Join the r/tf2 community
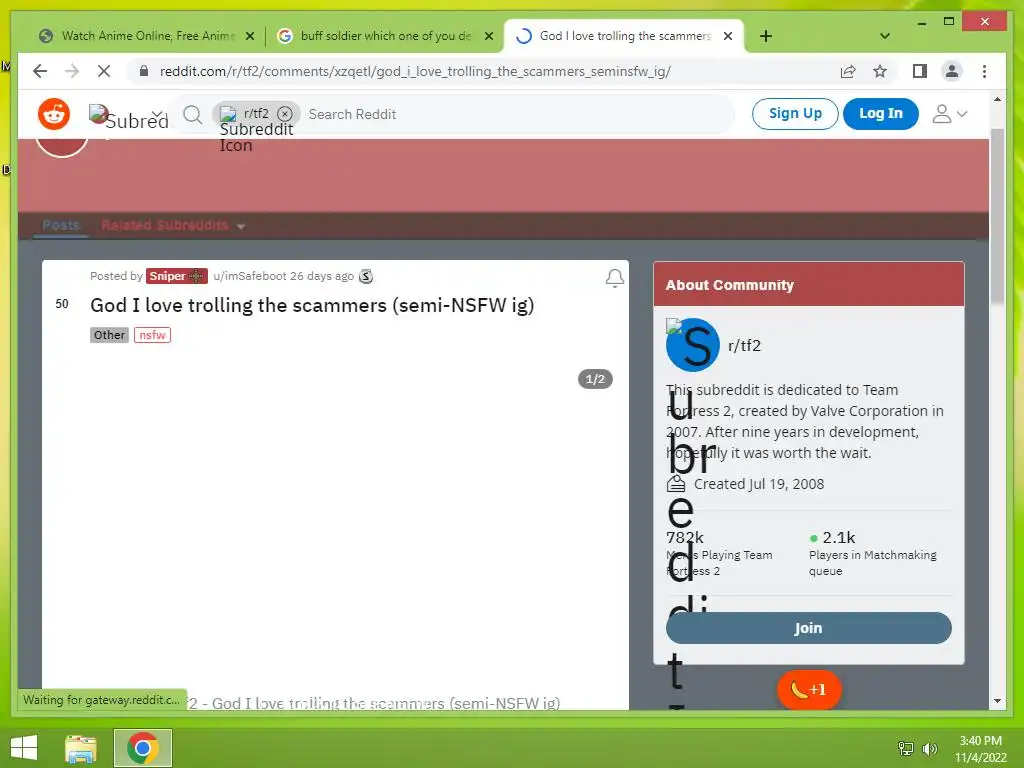Image resolution: width=1024 pixels, height=768 pixels. 808,628
